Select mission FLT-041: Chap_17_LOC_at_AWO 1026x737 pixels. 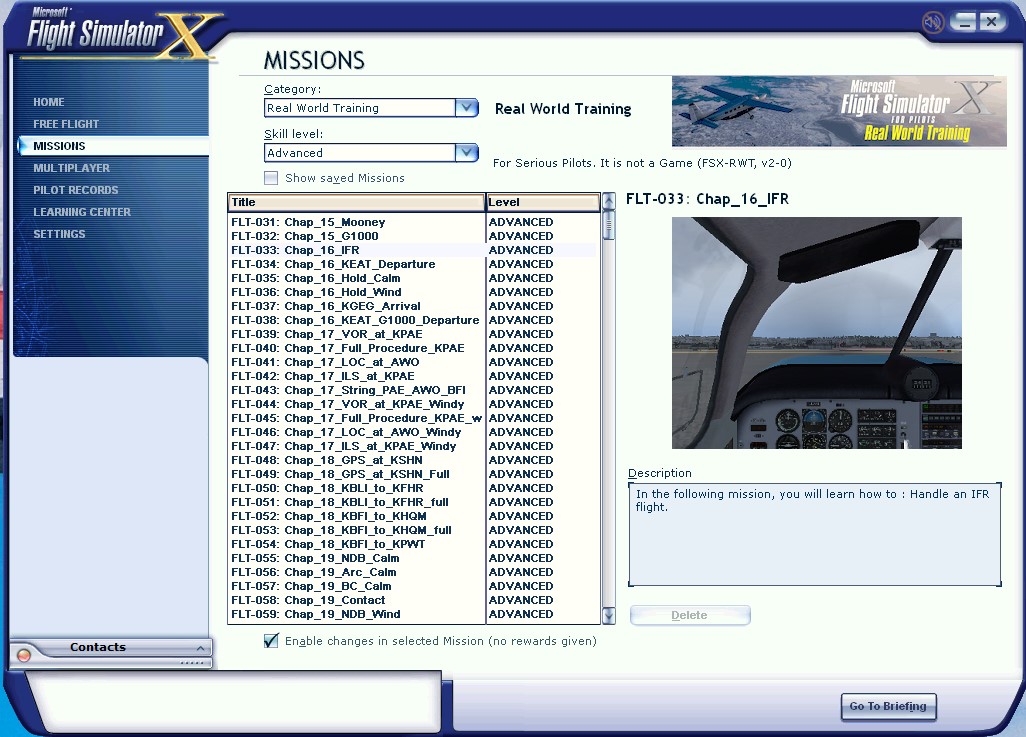pyautogui.click(x=413, y=363)
